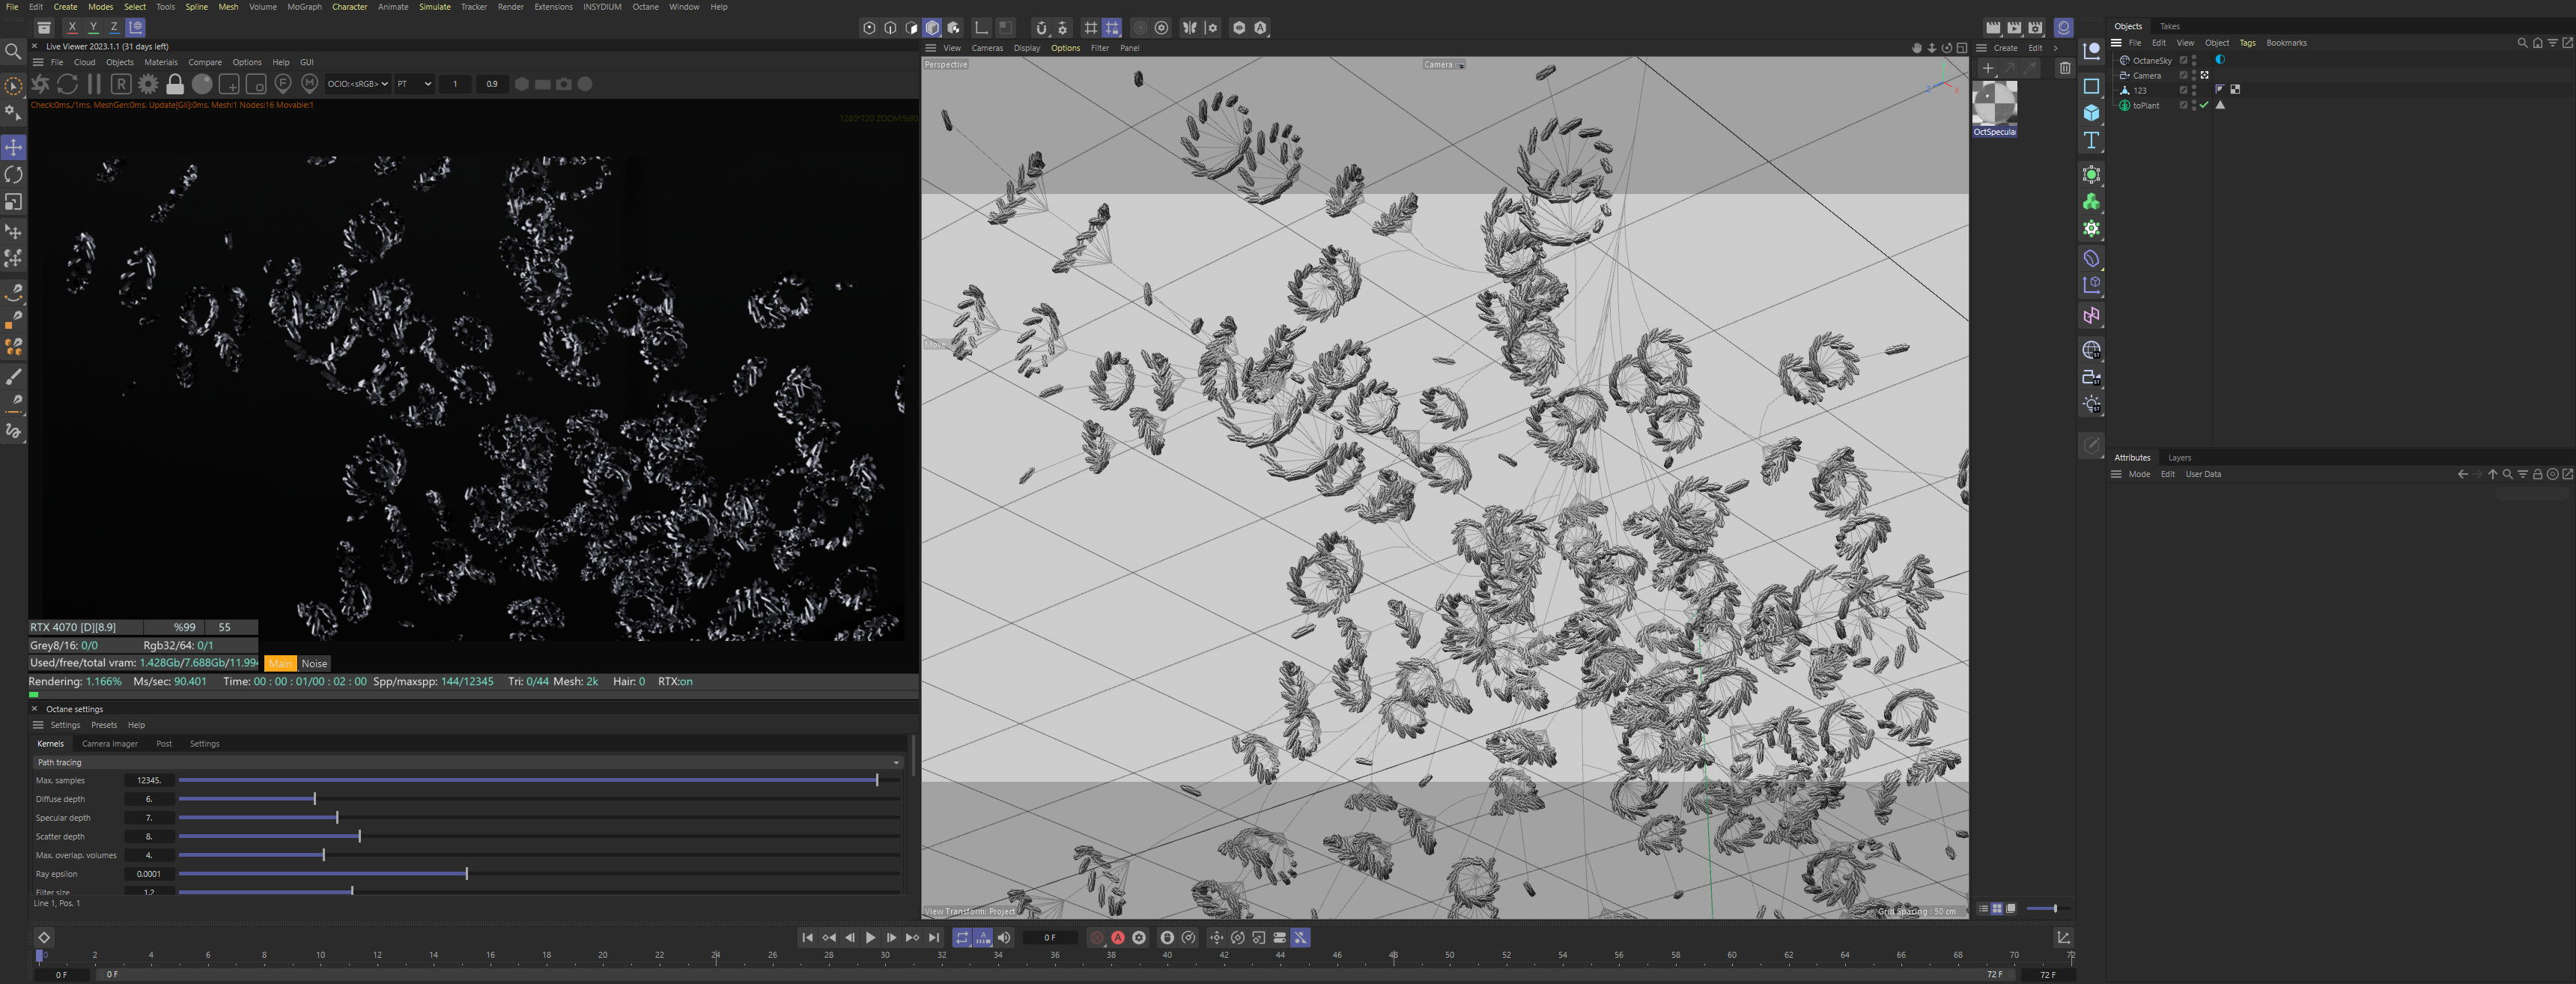Select the Rotate tool in left toolbar

tap(13, 174)
